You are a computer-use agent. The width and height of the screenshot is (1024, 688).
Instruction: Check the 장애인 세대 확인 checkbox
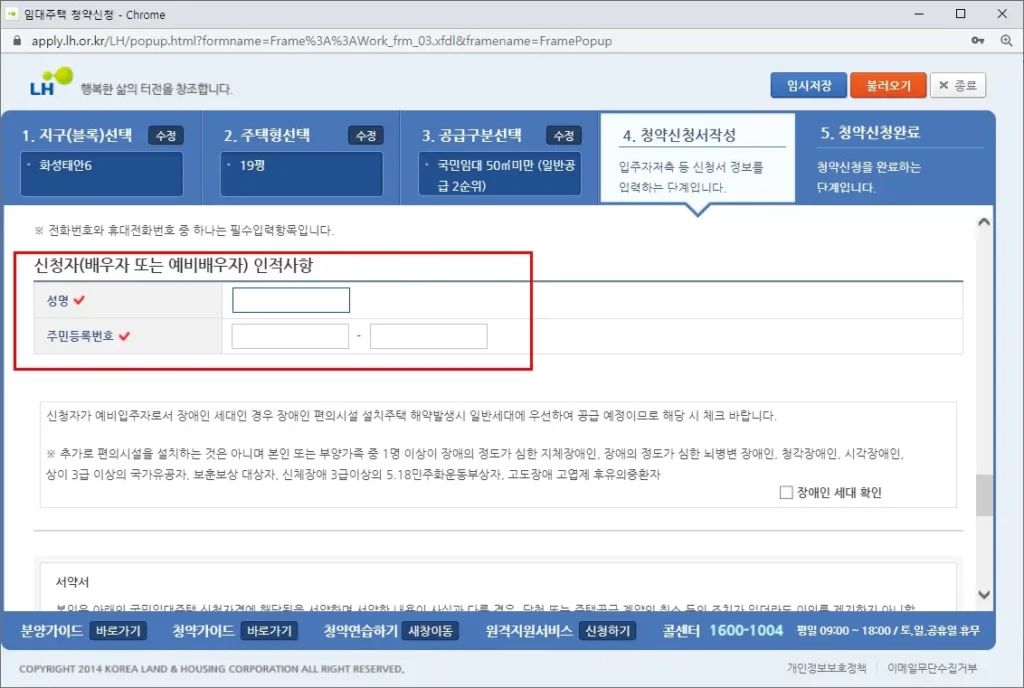[x=786, y=492]
